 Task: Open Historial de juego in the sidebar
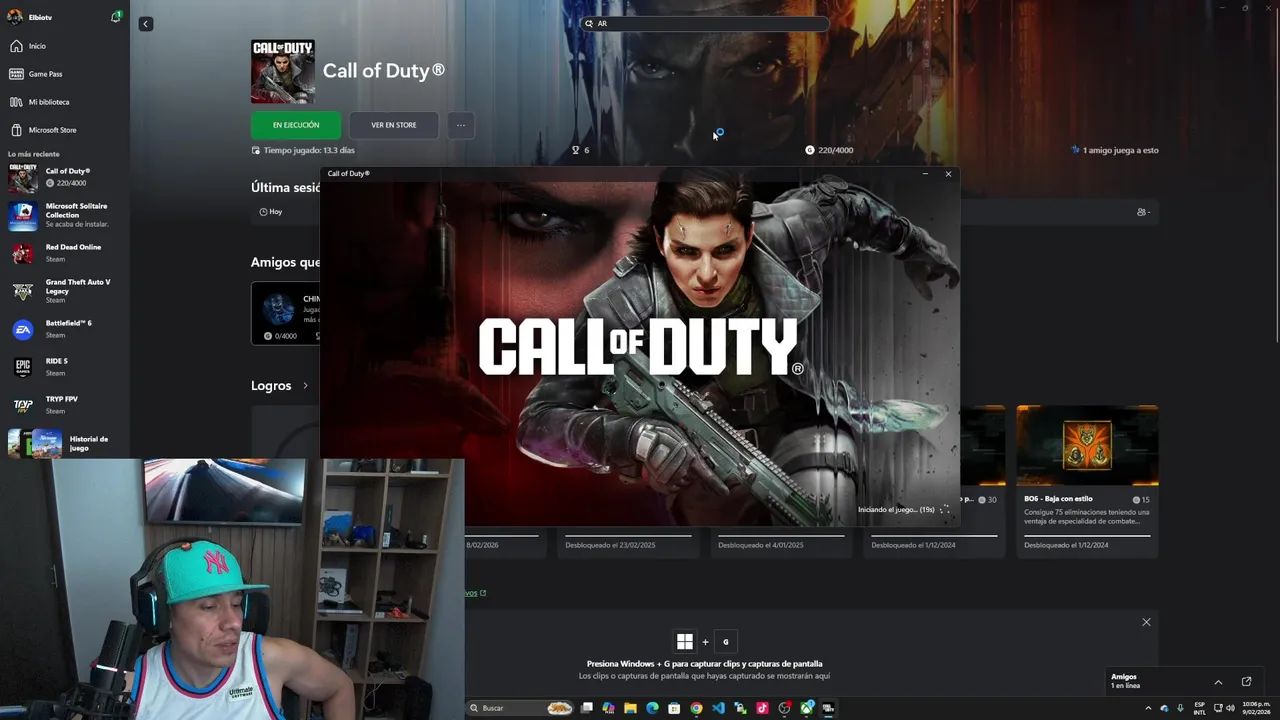pos(64,443)
